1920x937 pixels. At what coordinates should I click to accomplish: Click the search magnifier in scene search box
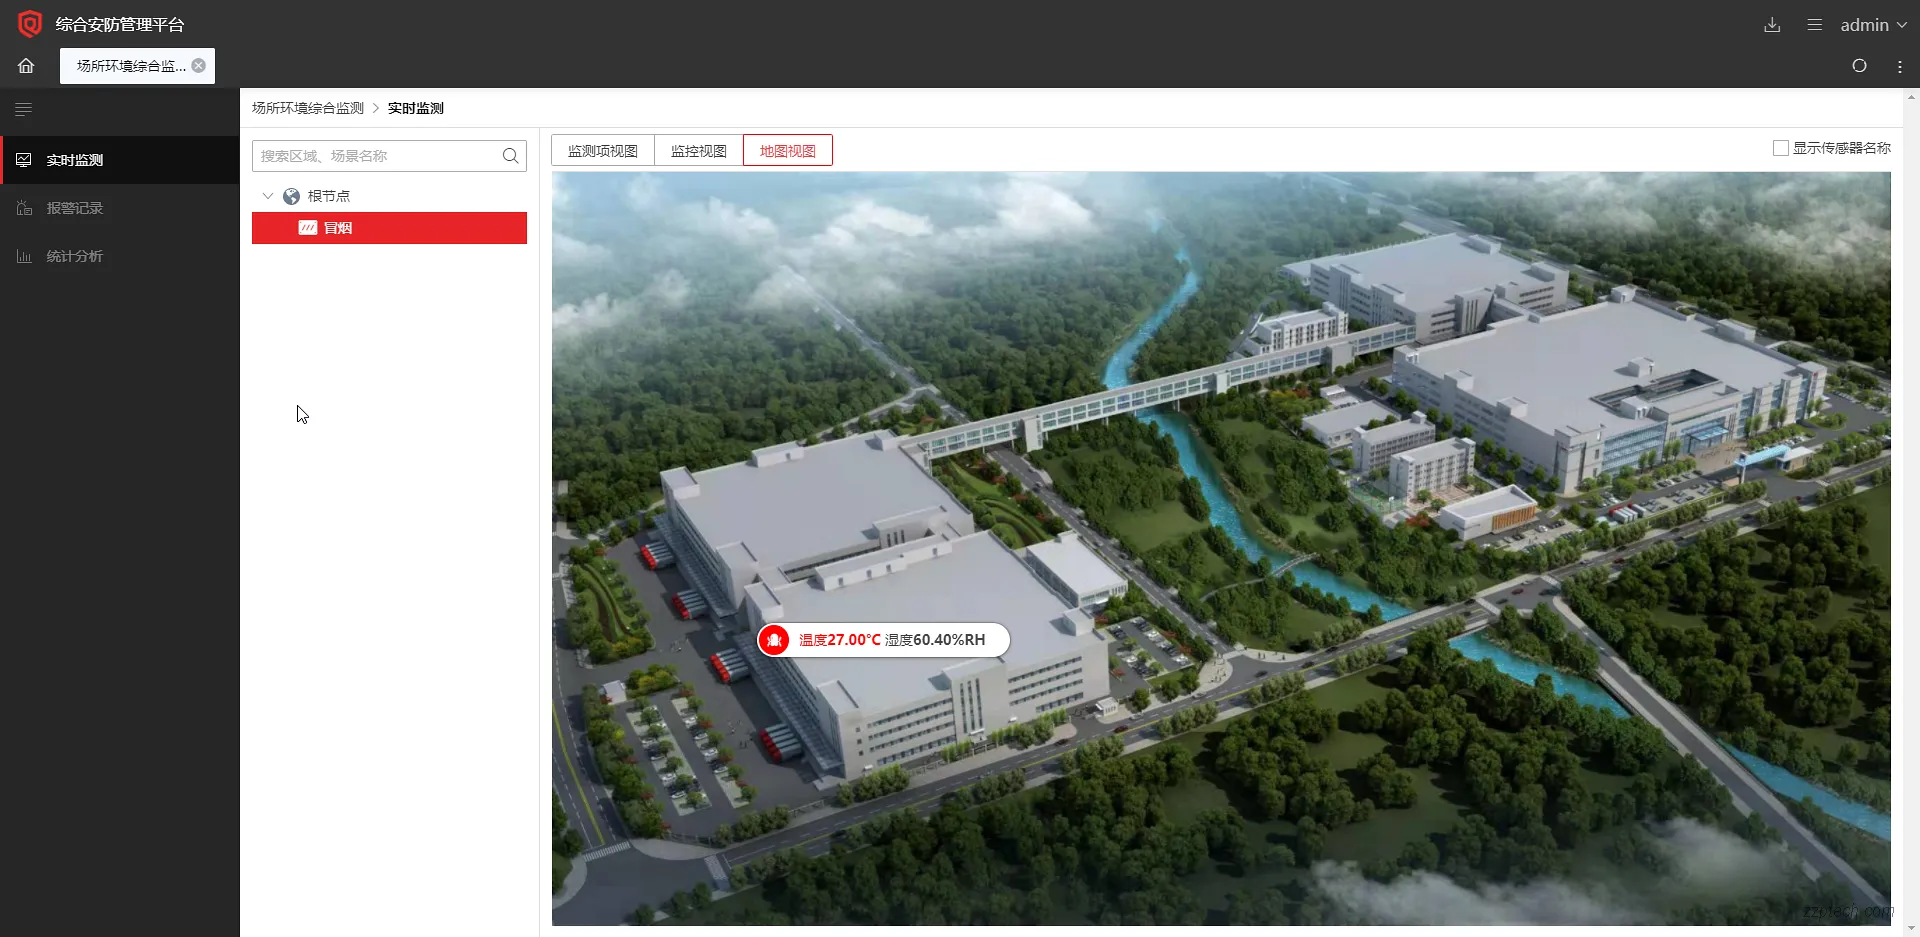point(510,156)
